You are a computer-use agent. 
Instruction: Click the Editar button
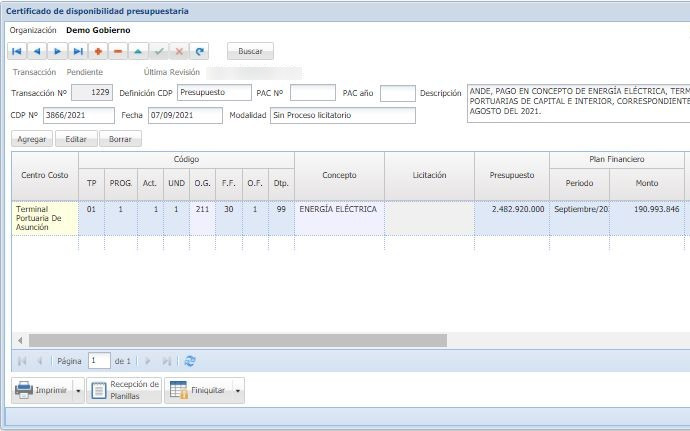pos(76,139)
